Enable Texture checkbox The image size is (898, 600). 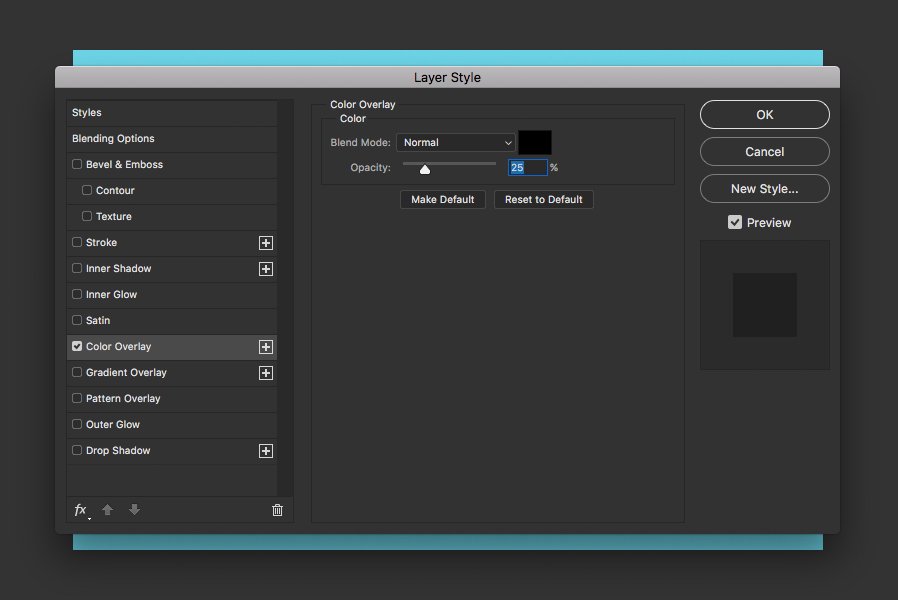pos(87,216)
